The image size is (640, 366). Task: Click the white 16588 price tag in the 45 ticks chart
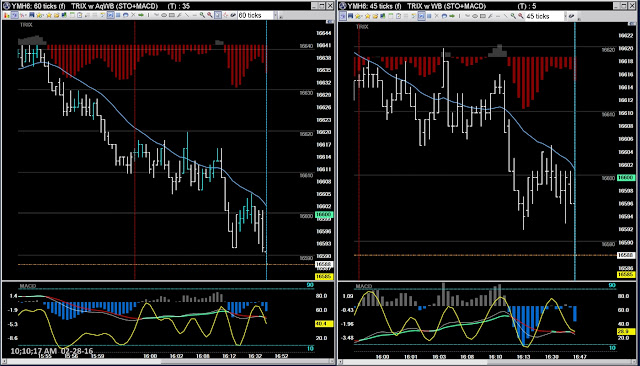(x=625, y=255)
